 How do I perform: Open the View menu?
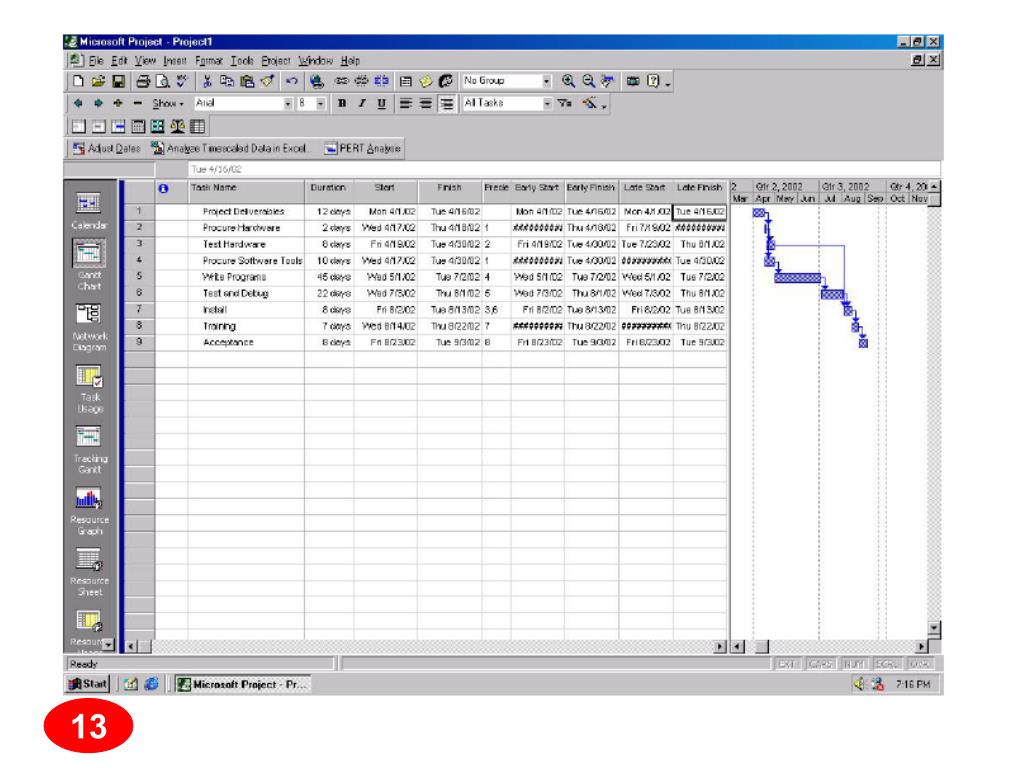click(x=146, y=61)
